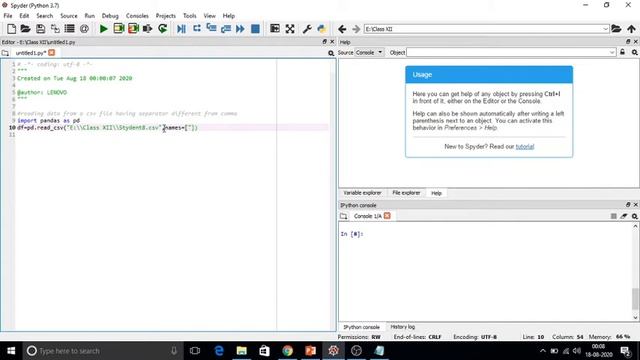Open the Projects menu

[165, 16]
